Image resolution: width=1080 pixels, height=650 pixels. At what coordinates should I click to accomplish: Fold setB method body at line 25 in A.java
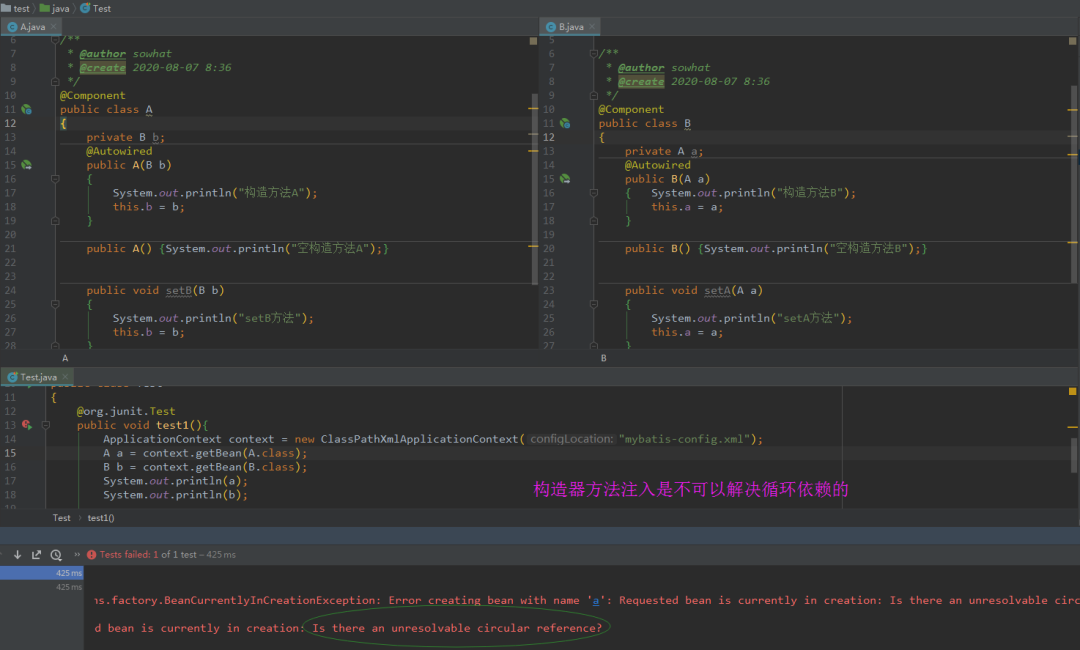click(x=55, y=304)
